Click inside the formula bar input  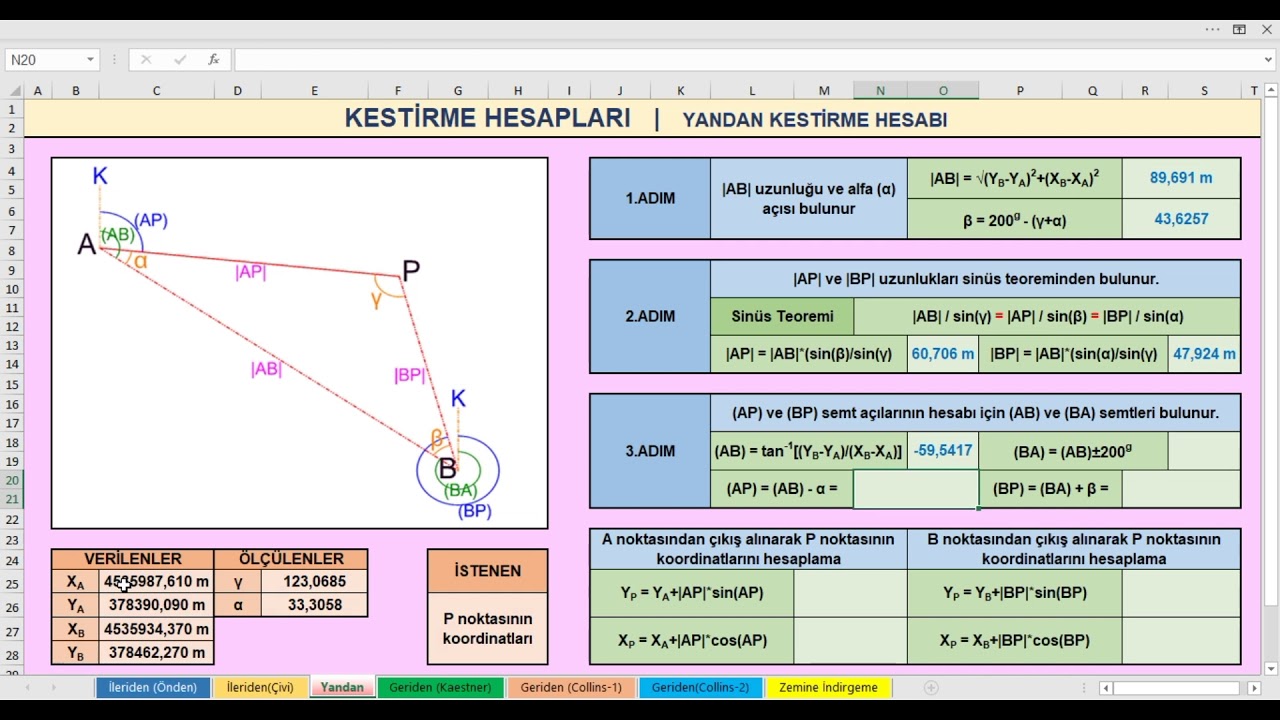[x=747, y=60]
